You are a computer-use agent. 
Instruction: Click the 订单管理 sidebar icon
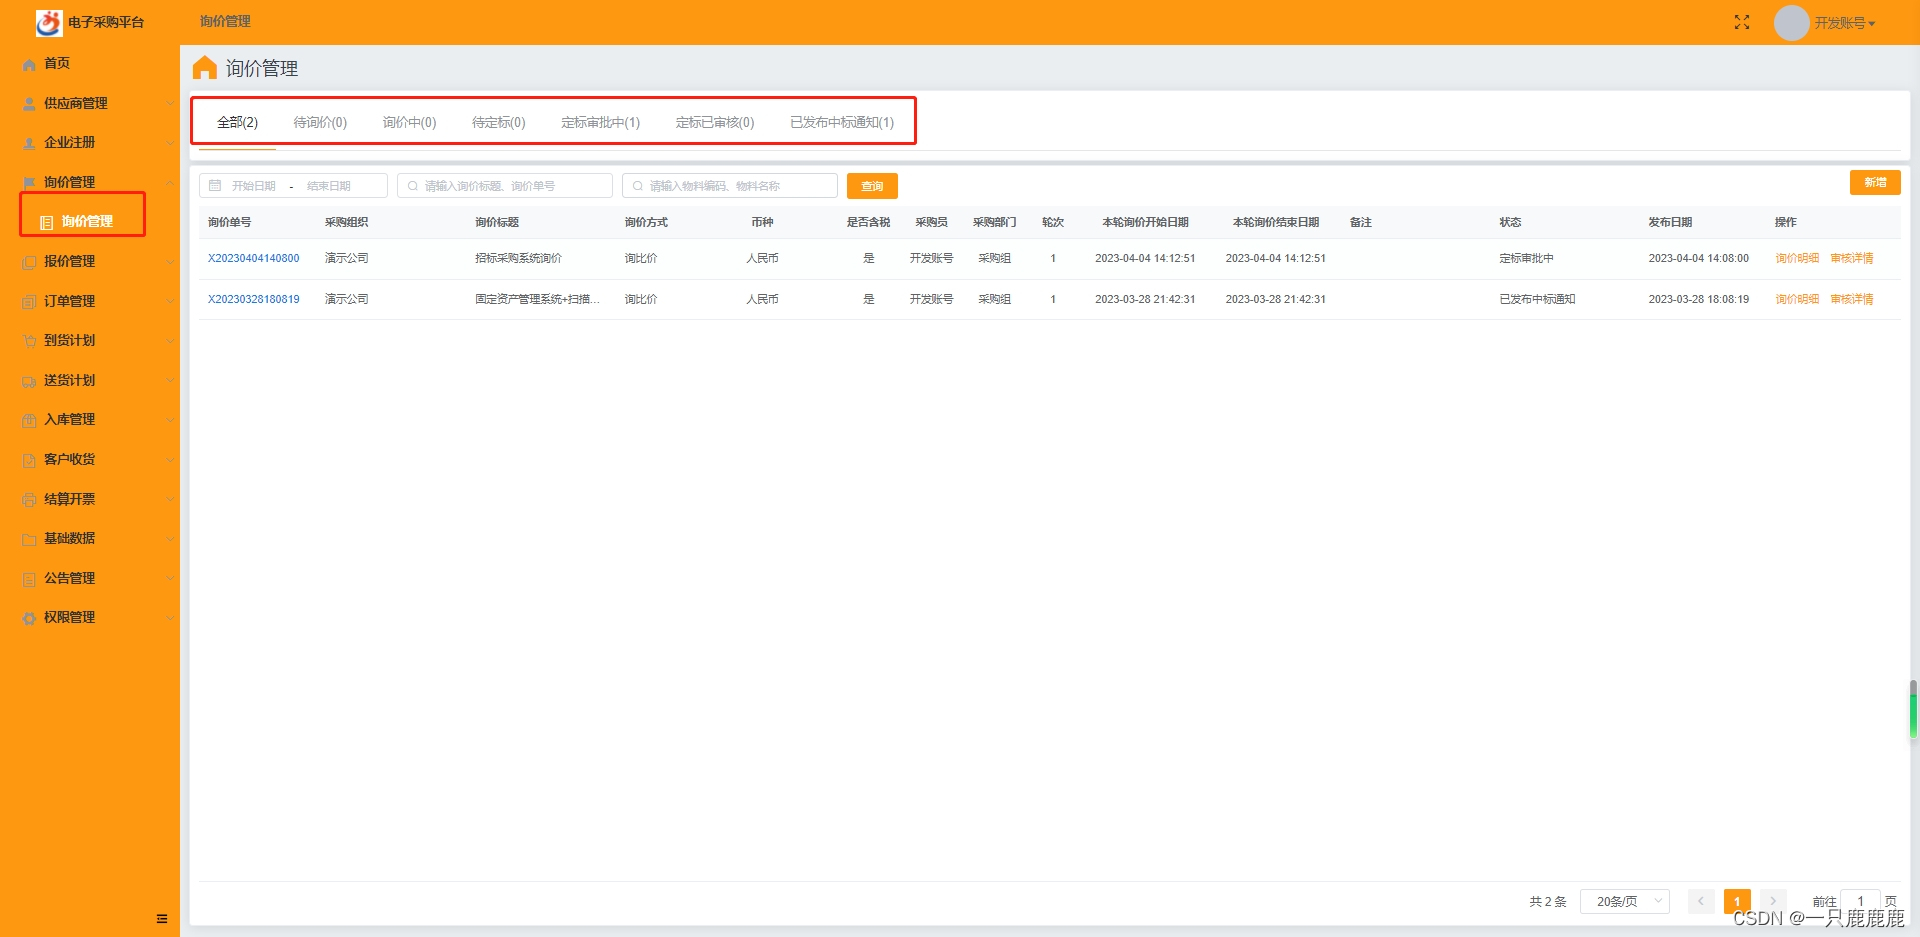(29, 302)
